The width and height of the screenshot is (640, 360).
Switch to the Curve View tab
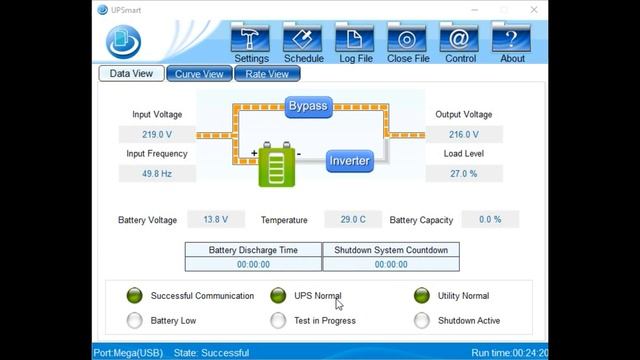(x=199, y=74)
